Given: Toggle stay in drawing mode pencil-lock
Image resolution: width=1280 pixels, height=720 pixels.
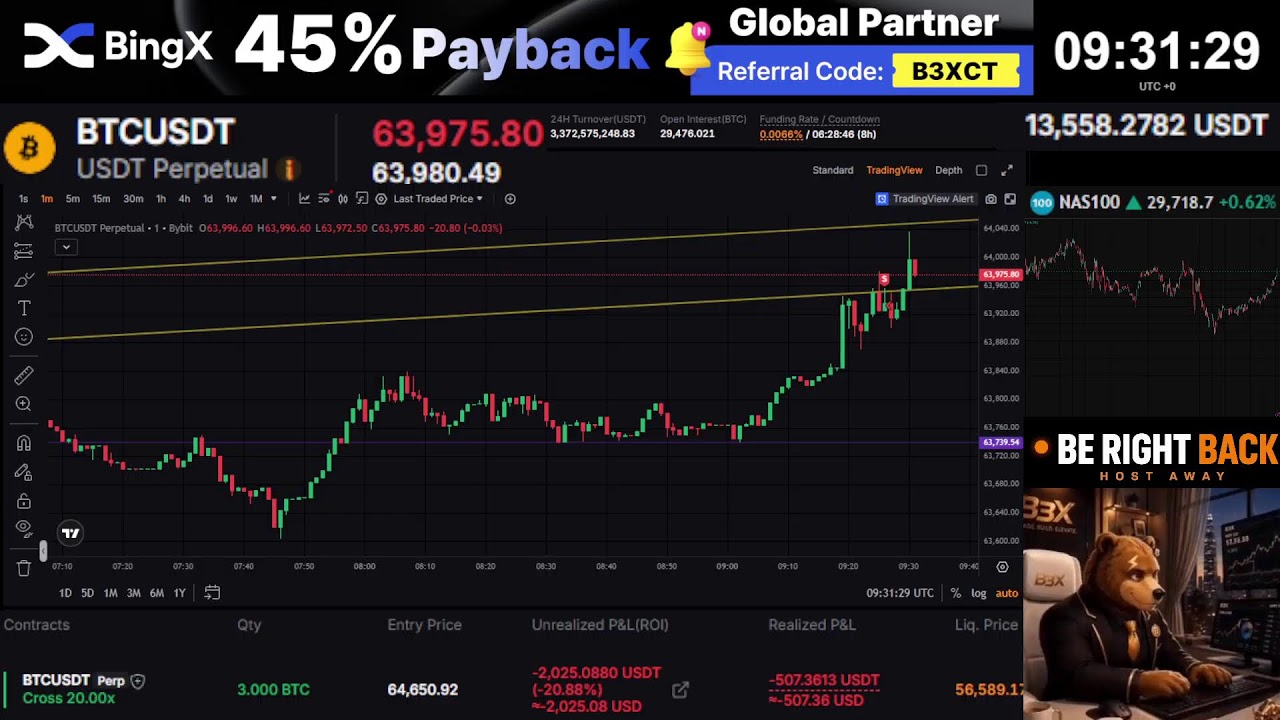Looking at the screenshot, I should click(x=24, y=472).
